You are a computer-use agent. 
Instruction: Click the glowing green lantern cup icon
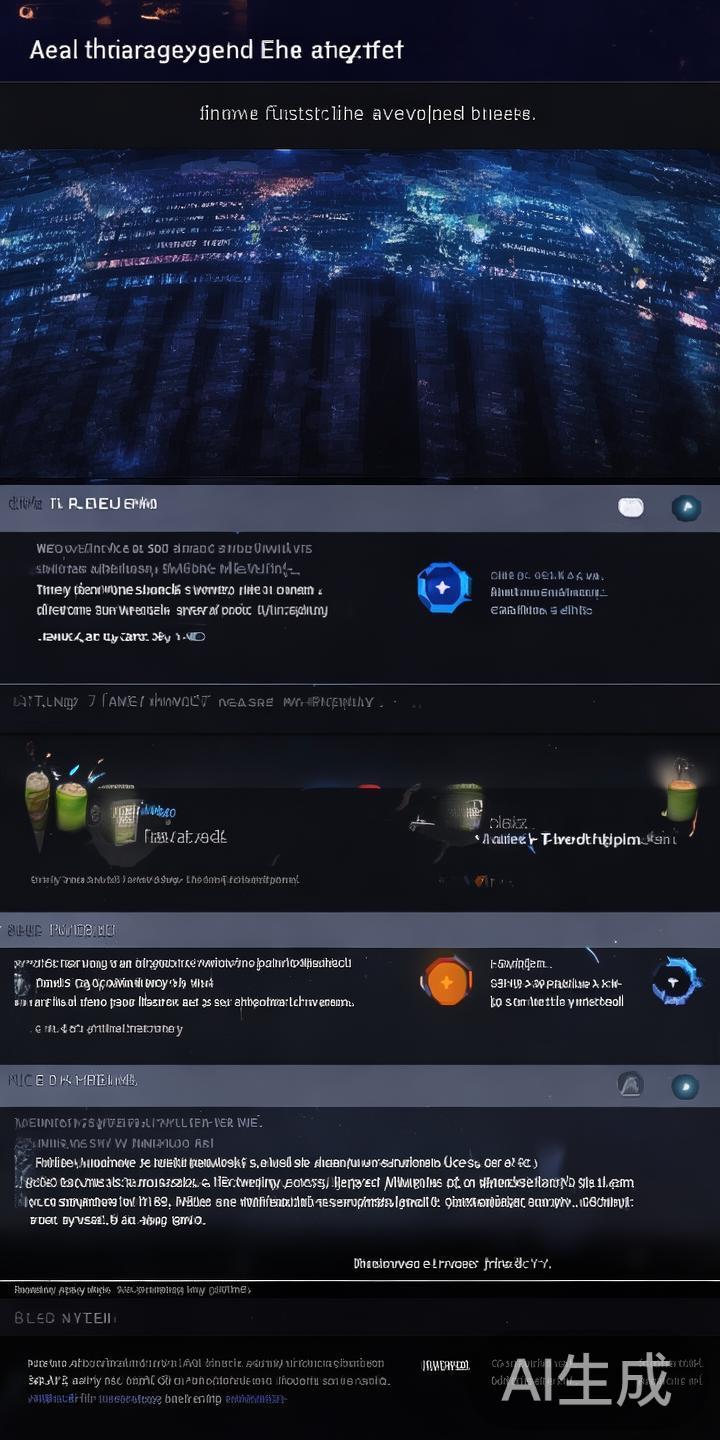tap(680, 791)
